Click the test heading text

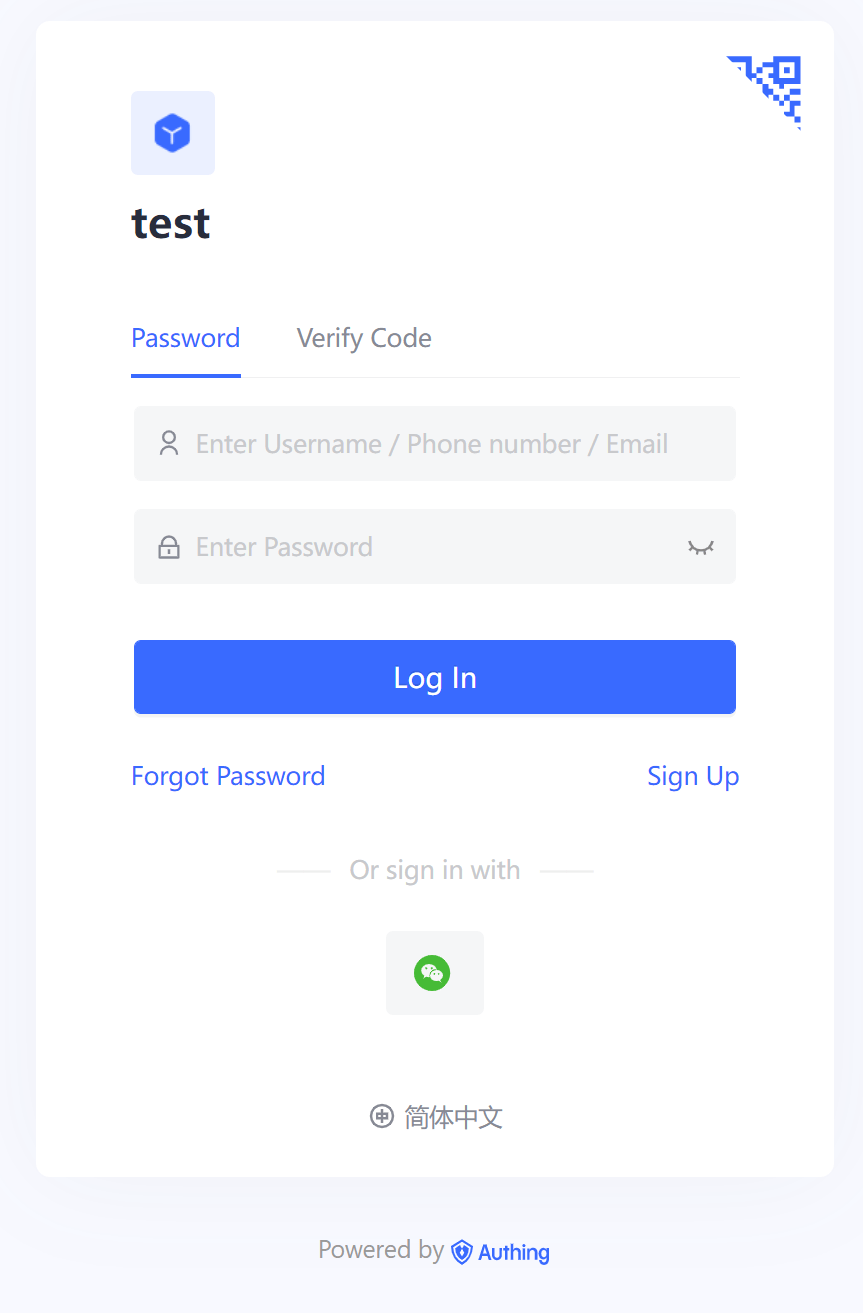coord(170,222)
